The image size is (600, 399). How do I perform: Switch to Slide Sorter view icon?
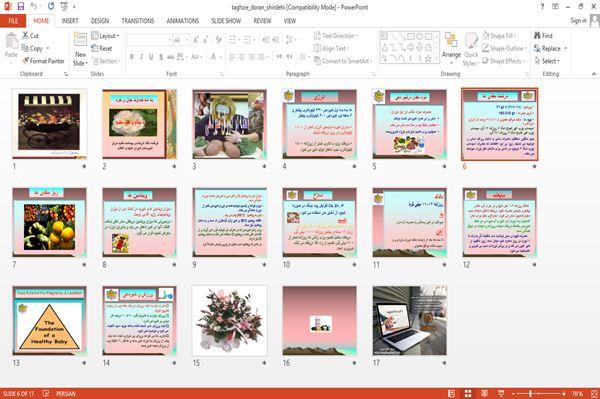[468, 393]
